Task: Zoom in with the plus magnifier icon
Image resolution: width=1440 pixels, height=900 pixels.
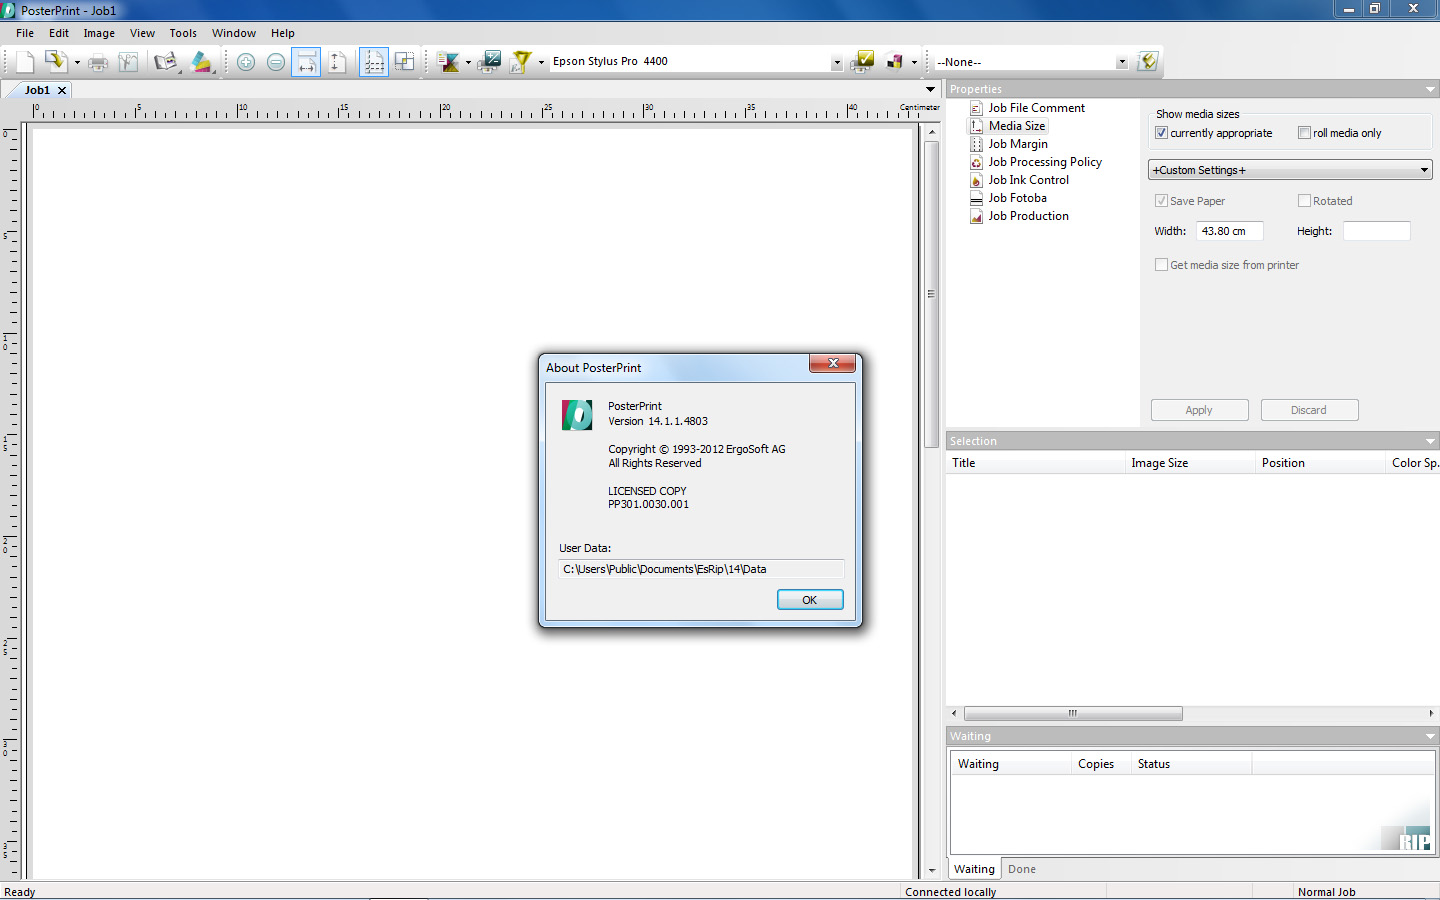Action: click(246, 62)
